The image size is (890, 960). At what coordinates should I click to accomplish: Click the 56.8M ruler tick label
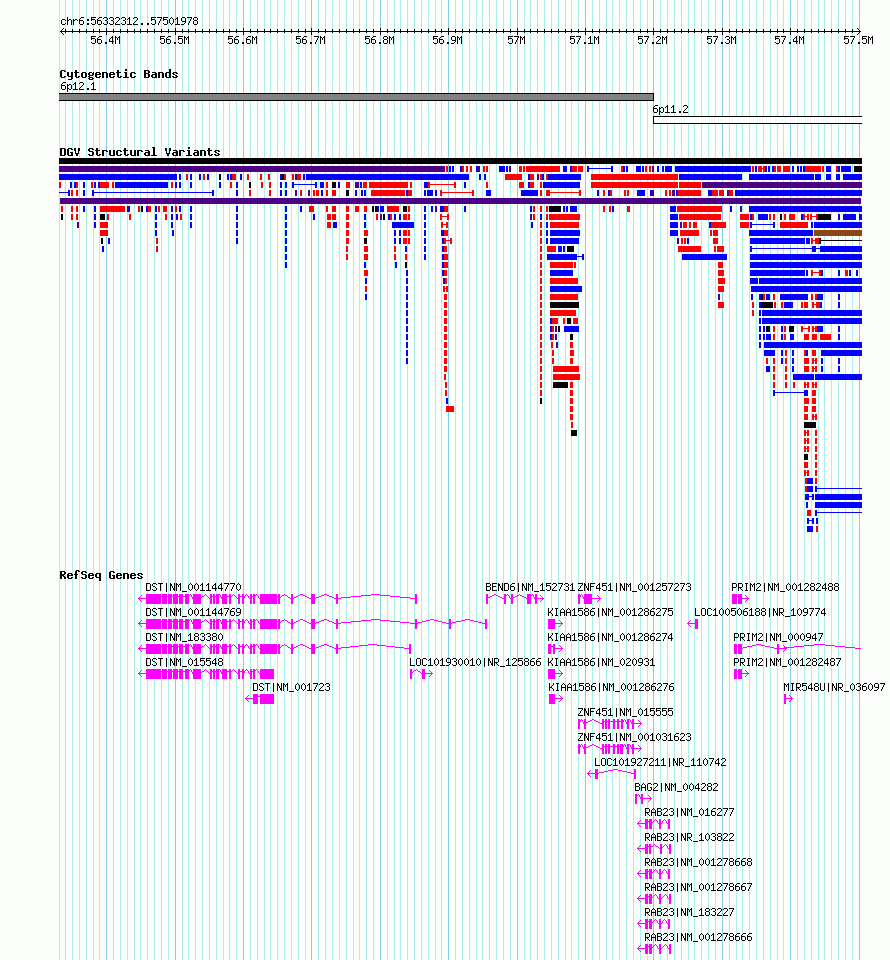click(x=380, y=40)
